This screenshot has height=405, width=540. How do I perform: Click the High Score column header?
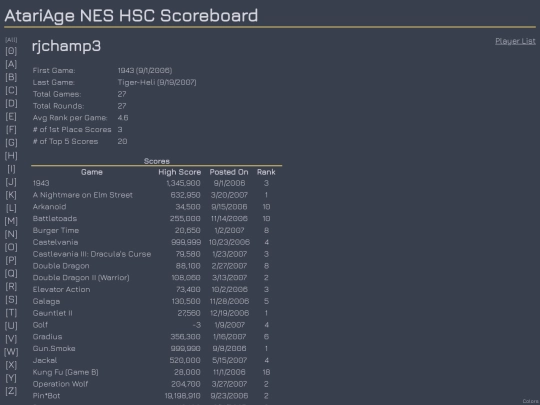click(179, 172)
